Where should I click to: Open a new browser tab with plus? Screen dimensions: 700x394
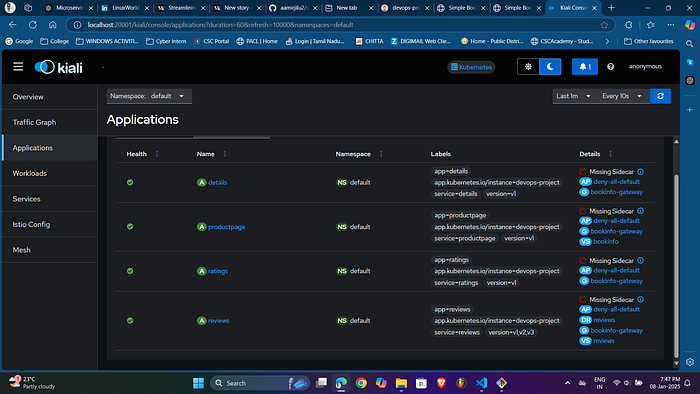click(x=611, y=8)
